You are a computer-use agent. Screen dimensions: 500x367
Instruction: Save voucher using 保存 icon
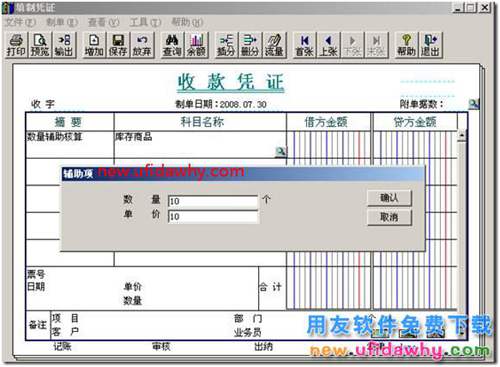(x=118, y=45)
